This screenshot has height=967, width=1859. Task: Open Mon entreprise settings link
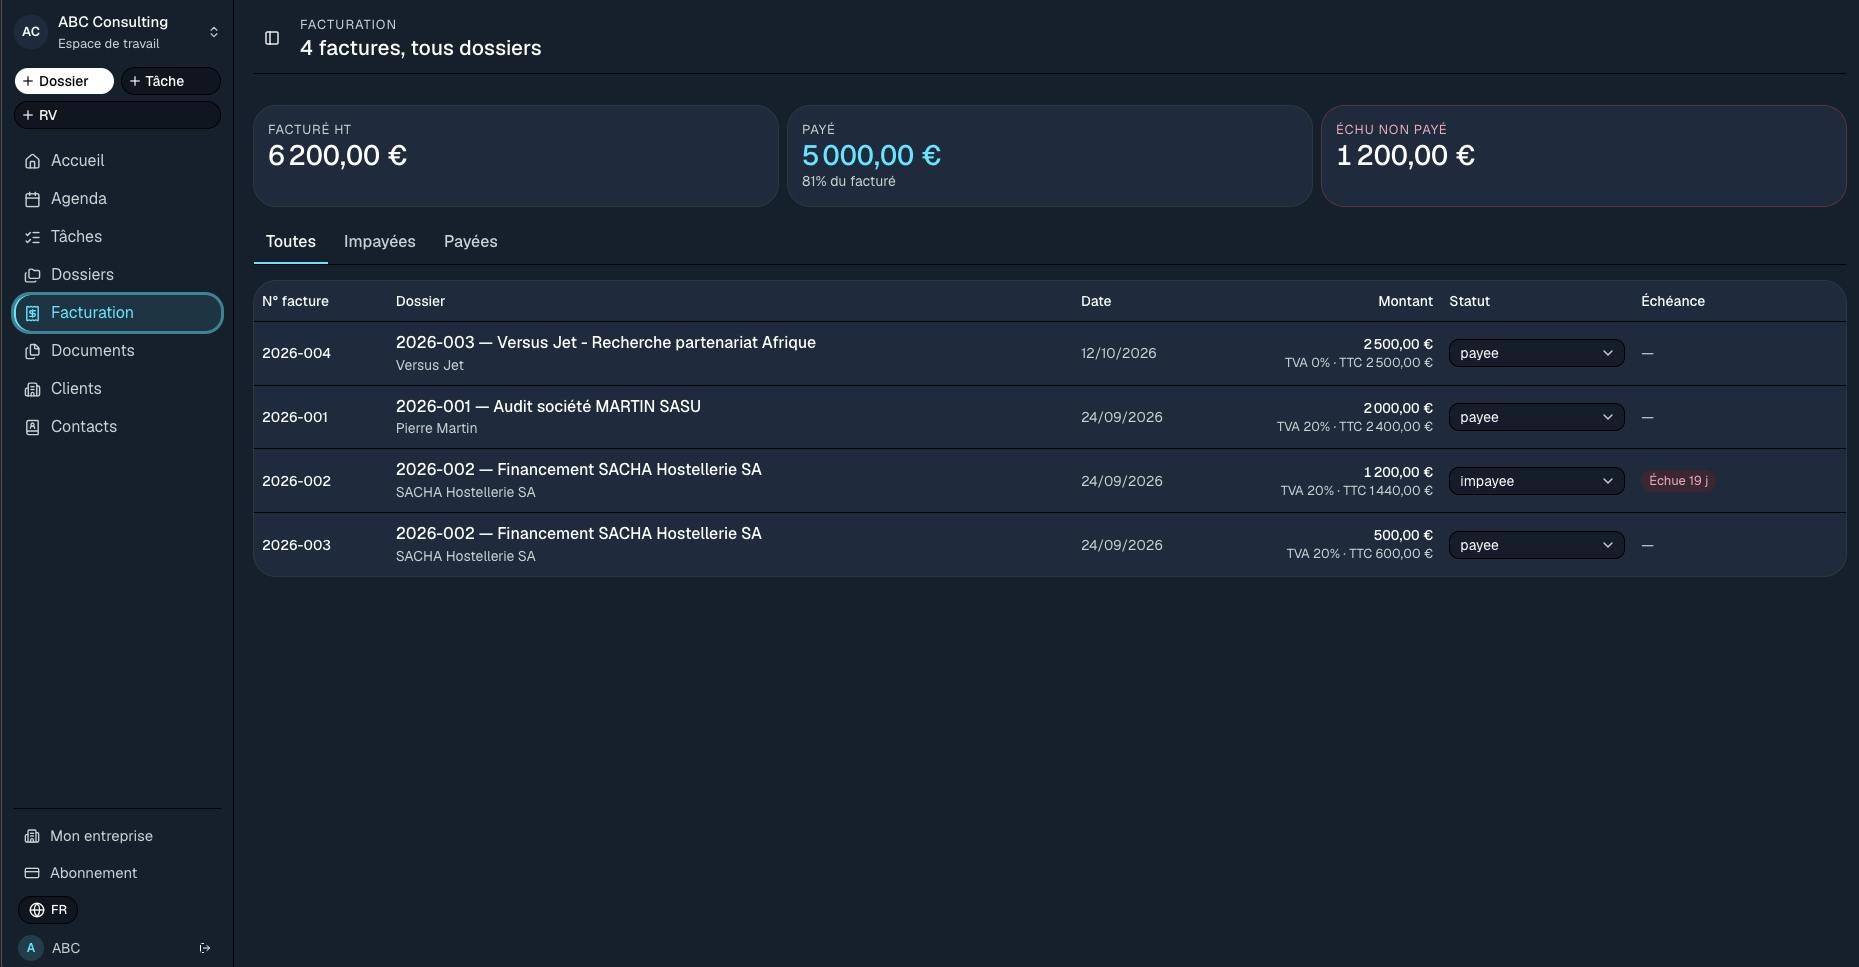pyautogui.click(x=117, y=836)
